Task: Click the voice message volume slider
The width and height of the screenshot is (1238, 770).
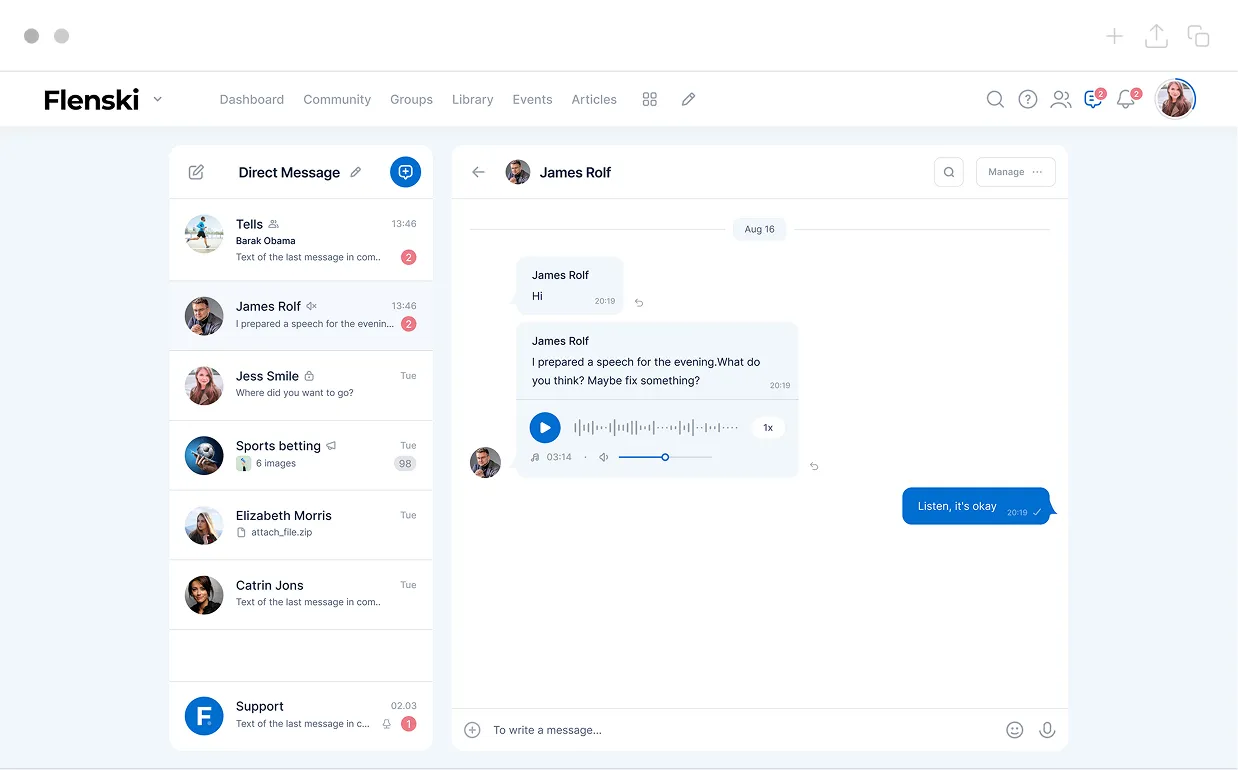Action: (x=665, y=457)
